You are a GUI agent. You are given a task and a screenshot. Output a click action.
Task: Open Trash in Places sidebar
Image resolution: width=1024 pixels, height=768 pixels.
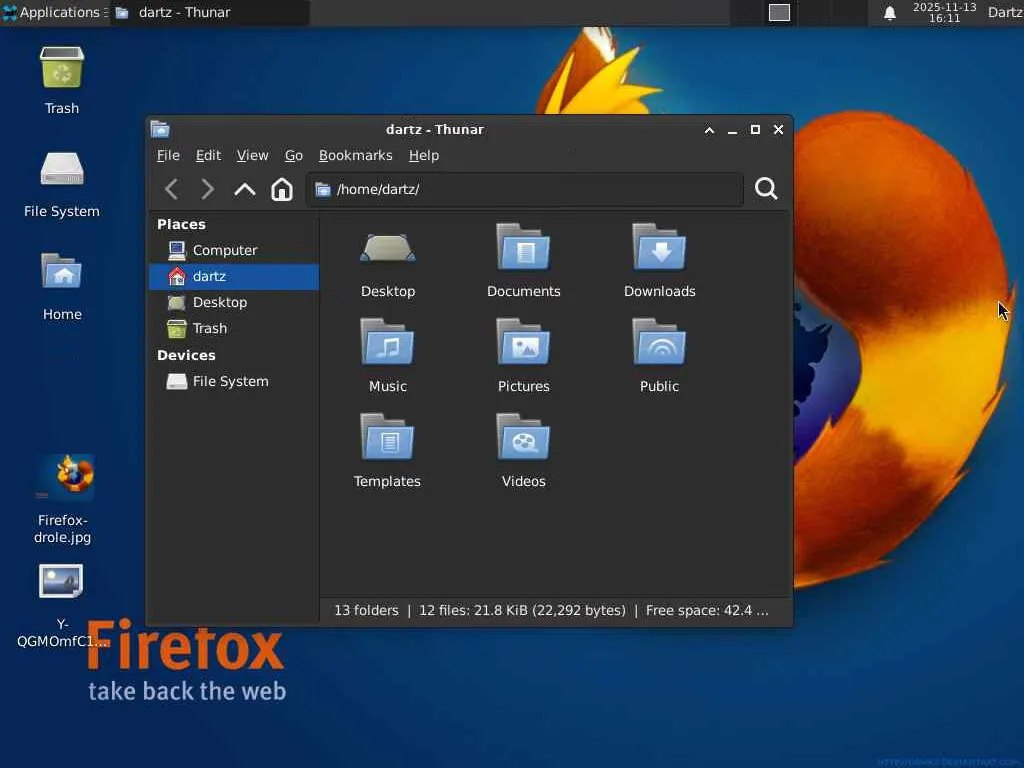pos(234,328)
